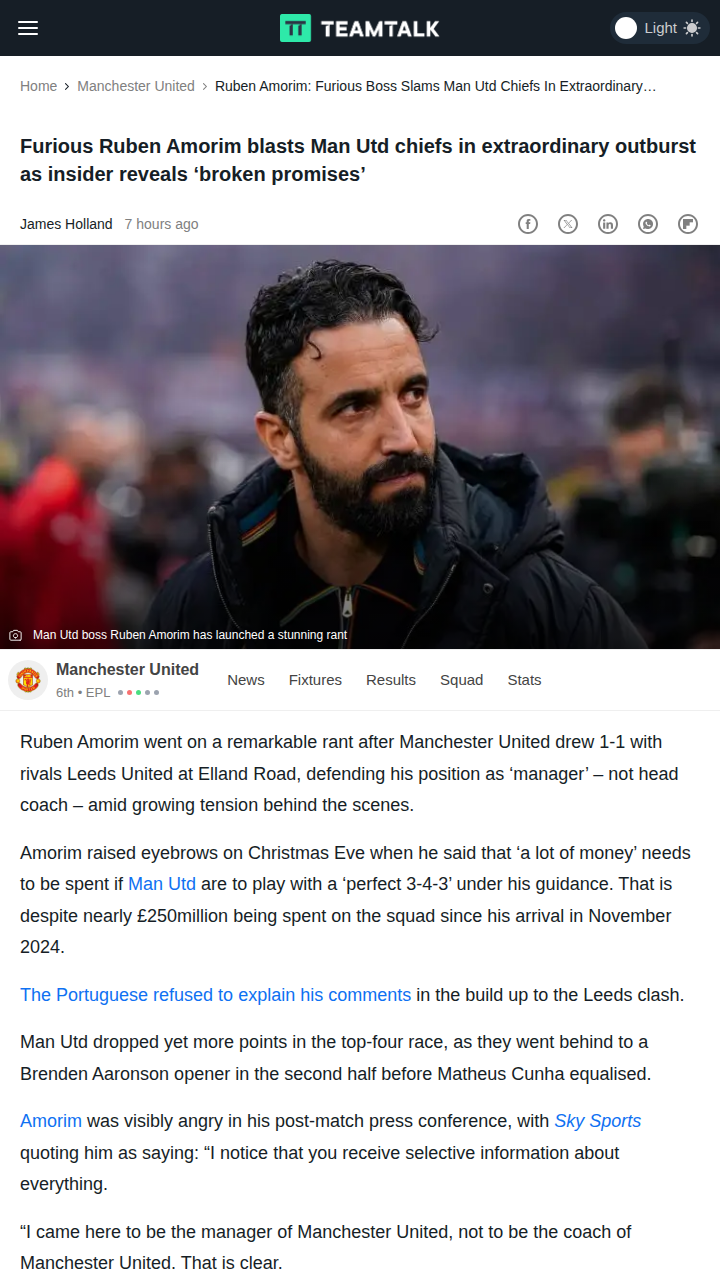Open the News tab
The image size is (720, 1280).
click(246, 680)
